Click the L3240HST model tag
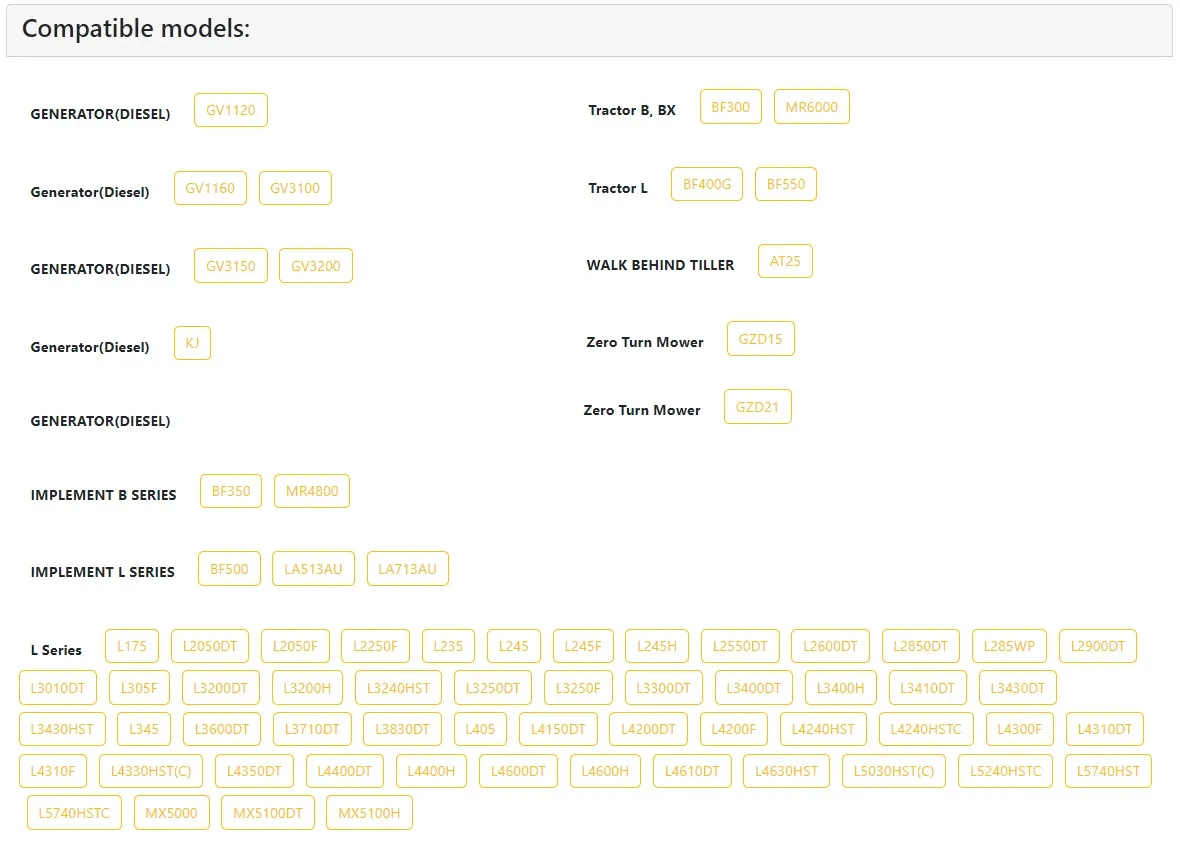 398,688
